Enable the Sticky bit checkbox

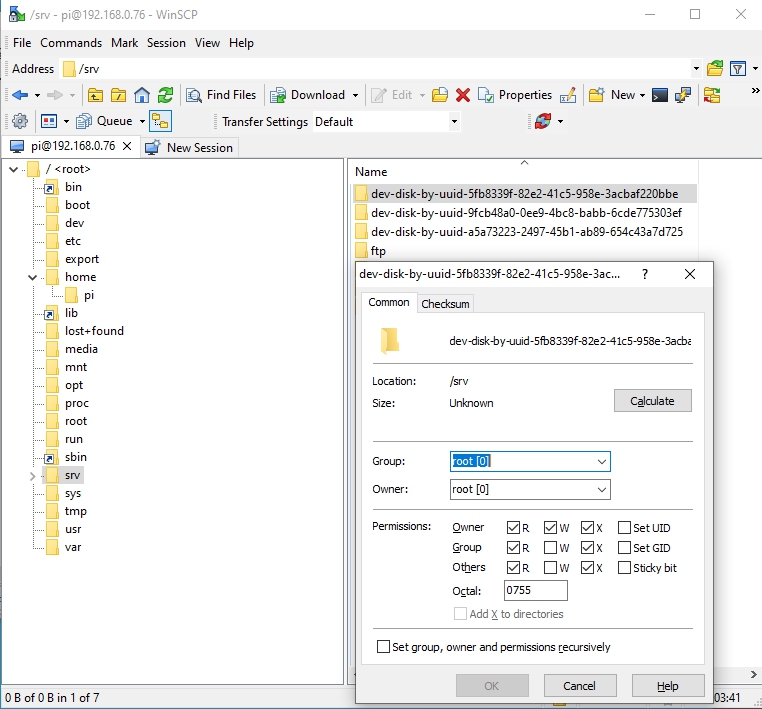[625, 568]
